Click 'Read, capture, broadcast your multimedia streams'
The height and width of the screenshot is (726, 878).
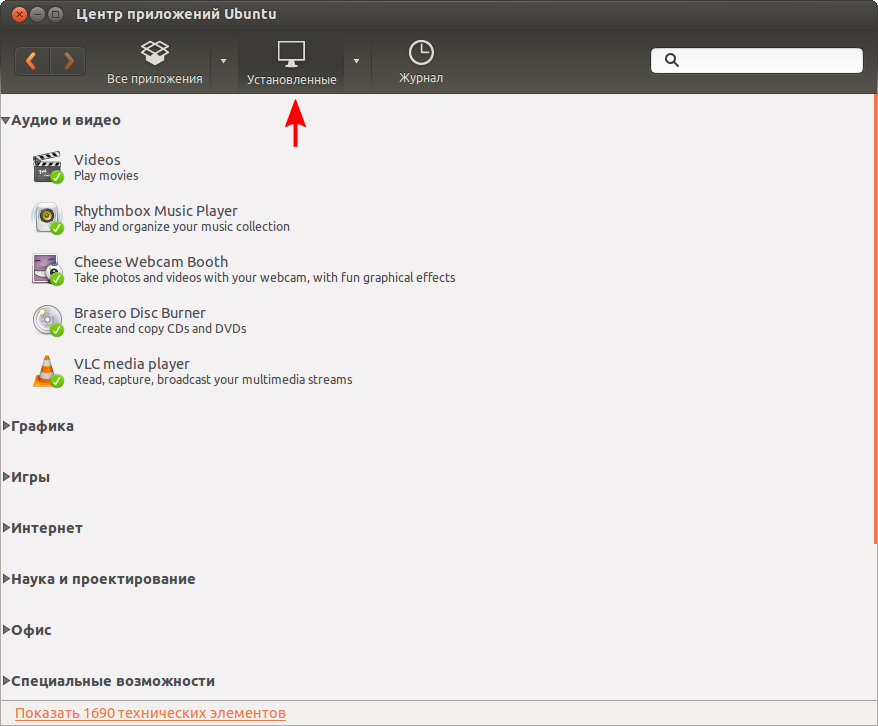tap(213, 380)
